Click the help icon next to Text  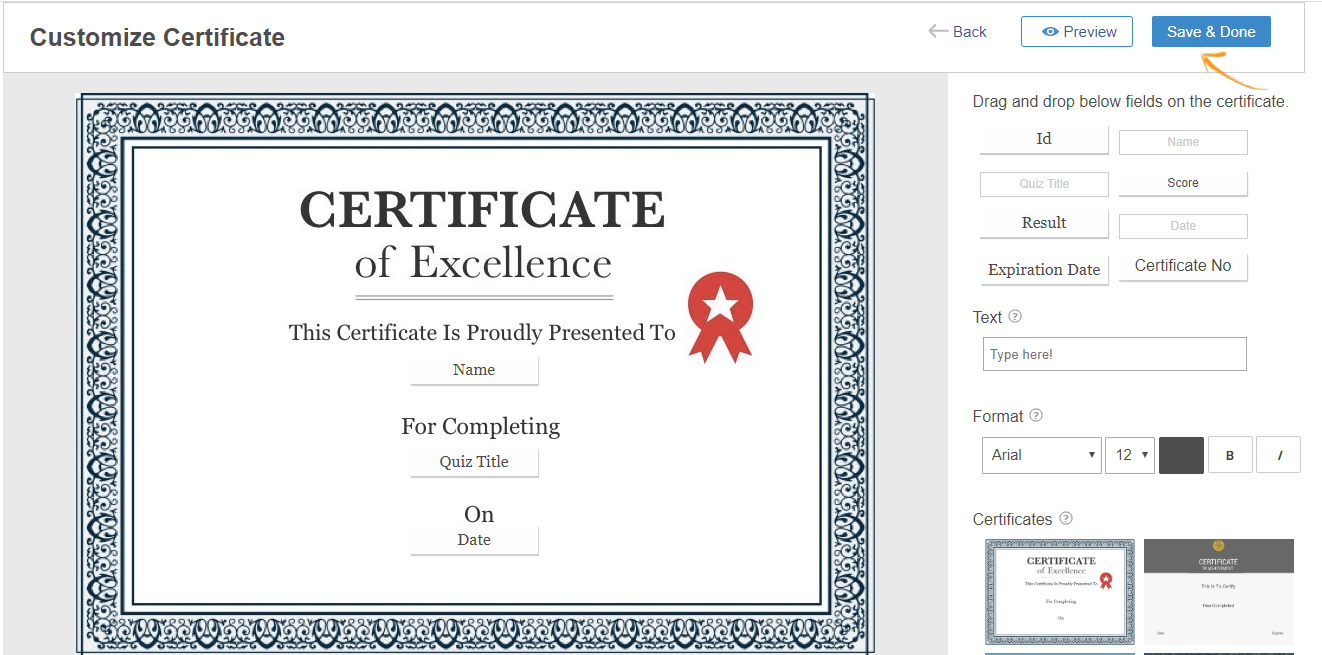[1015, 317]
